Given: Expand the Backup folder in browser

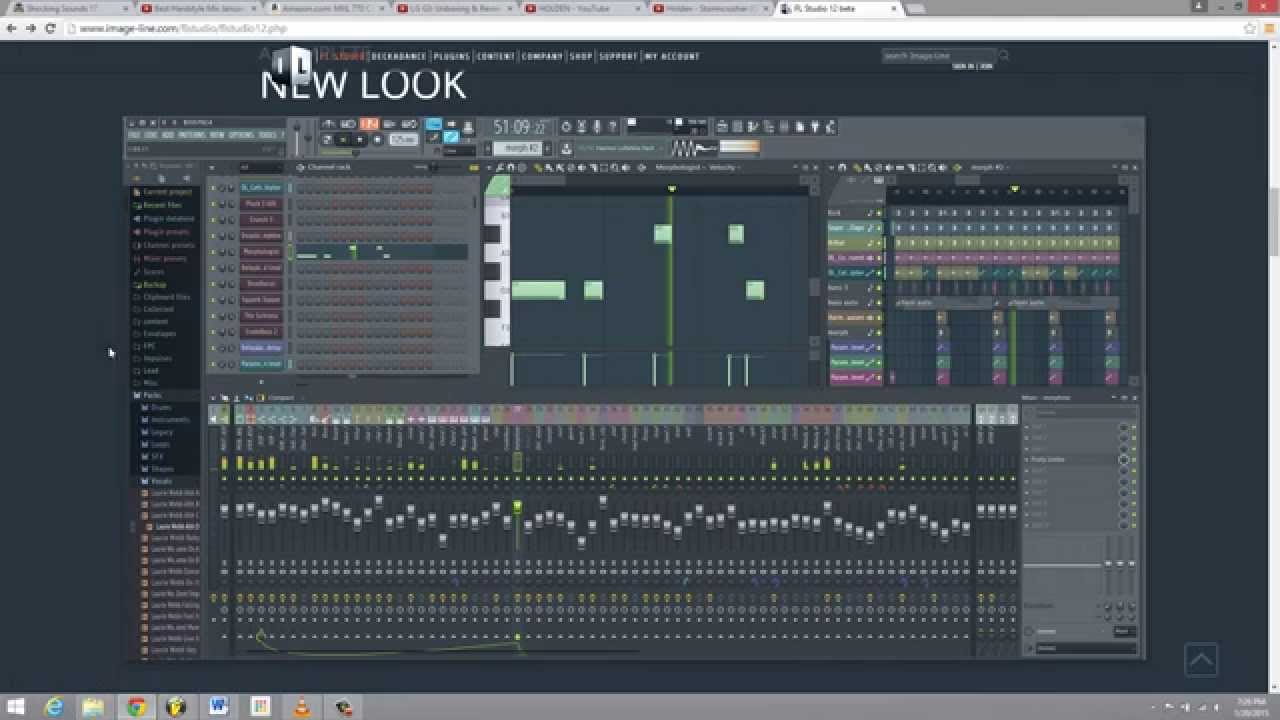Looking at the screenshot, I should tap(154, 284).
